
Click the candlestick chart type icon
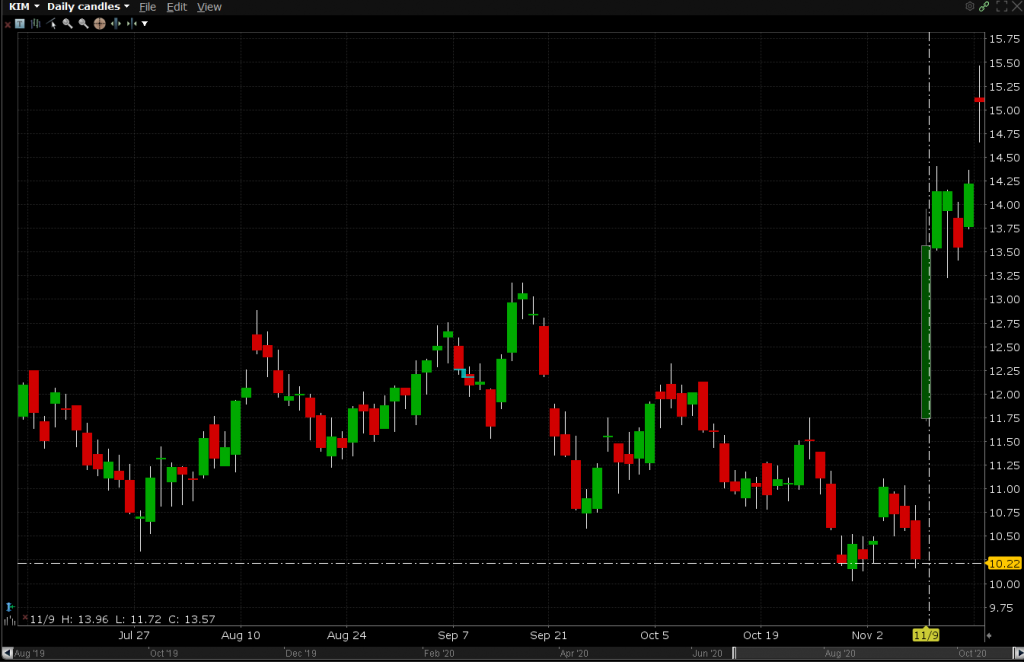(35, 23)
